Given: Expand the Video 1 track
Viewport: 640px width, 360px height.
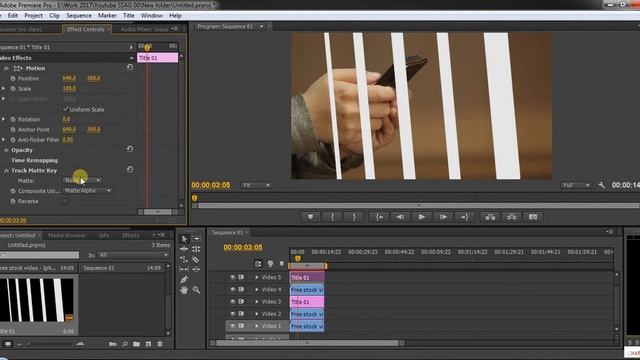Looking at the screenshot, I should (x=257, y=326).
